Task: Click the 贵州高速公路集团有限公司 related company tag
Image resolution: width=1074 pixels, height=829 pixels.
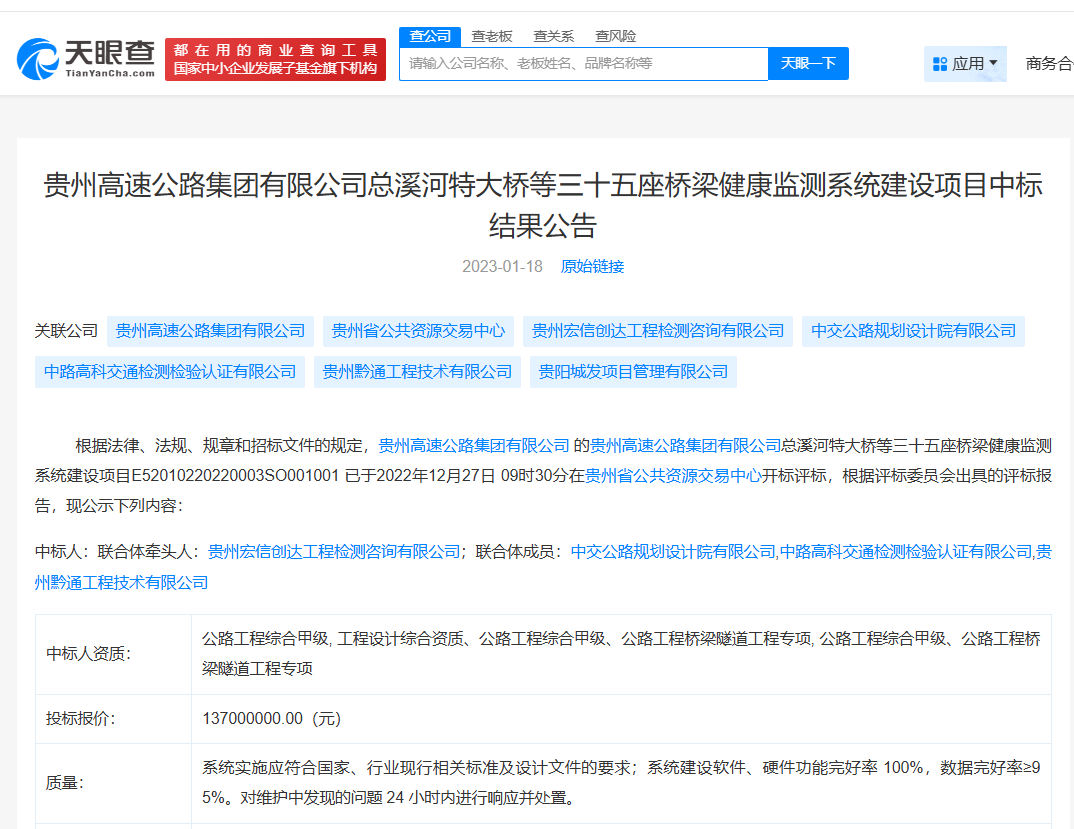Action: [210, 331]
